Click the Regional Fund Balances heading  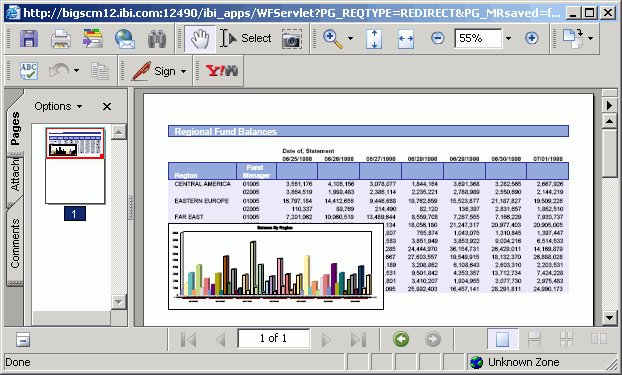coord(225,132)
